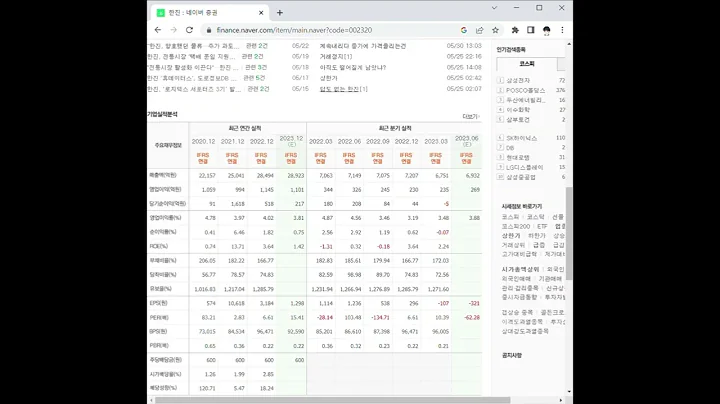The height and width of the screenshot is (404, 720).
Task: Toggle the browser side panel icon
Action: pyautogui.click(x=530, y=30)
